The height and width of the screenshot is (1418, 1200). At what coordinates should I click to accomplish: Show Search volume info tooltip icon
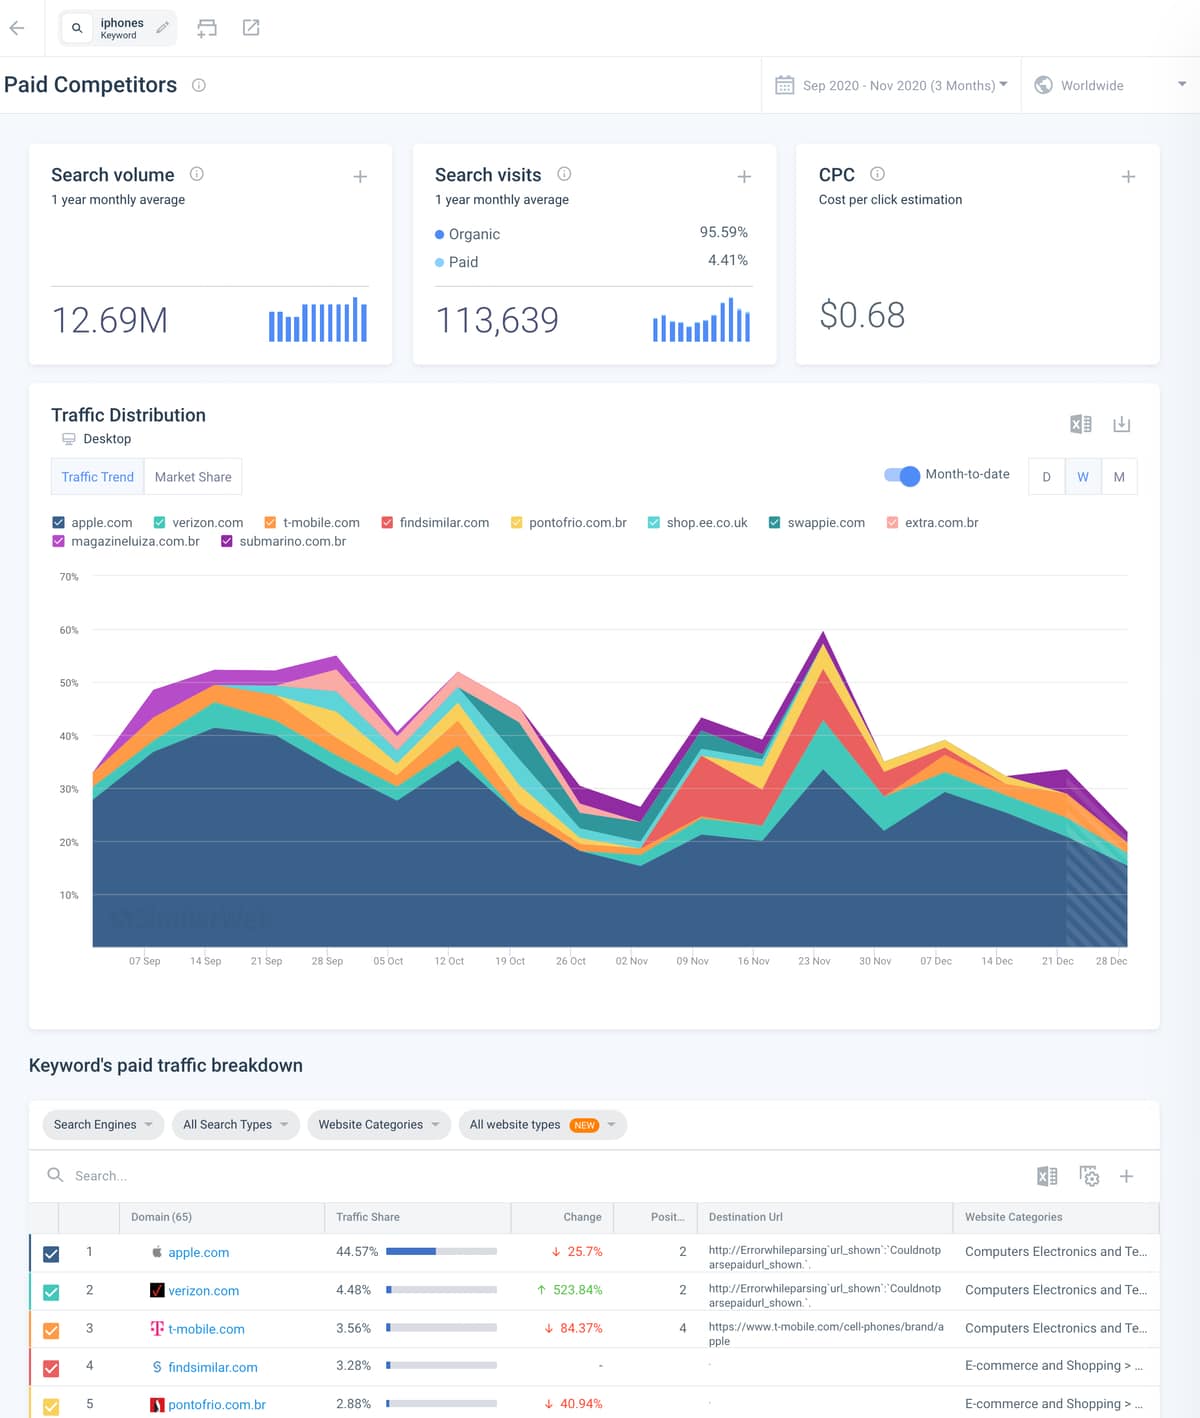[x=197, y=174]
